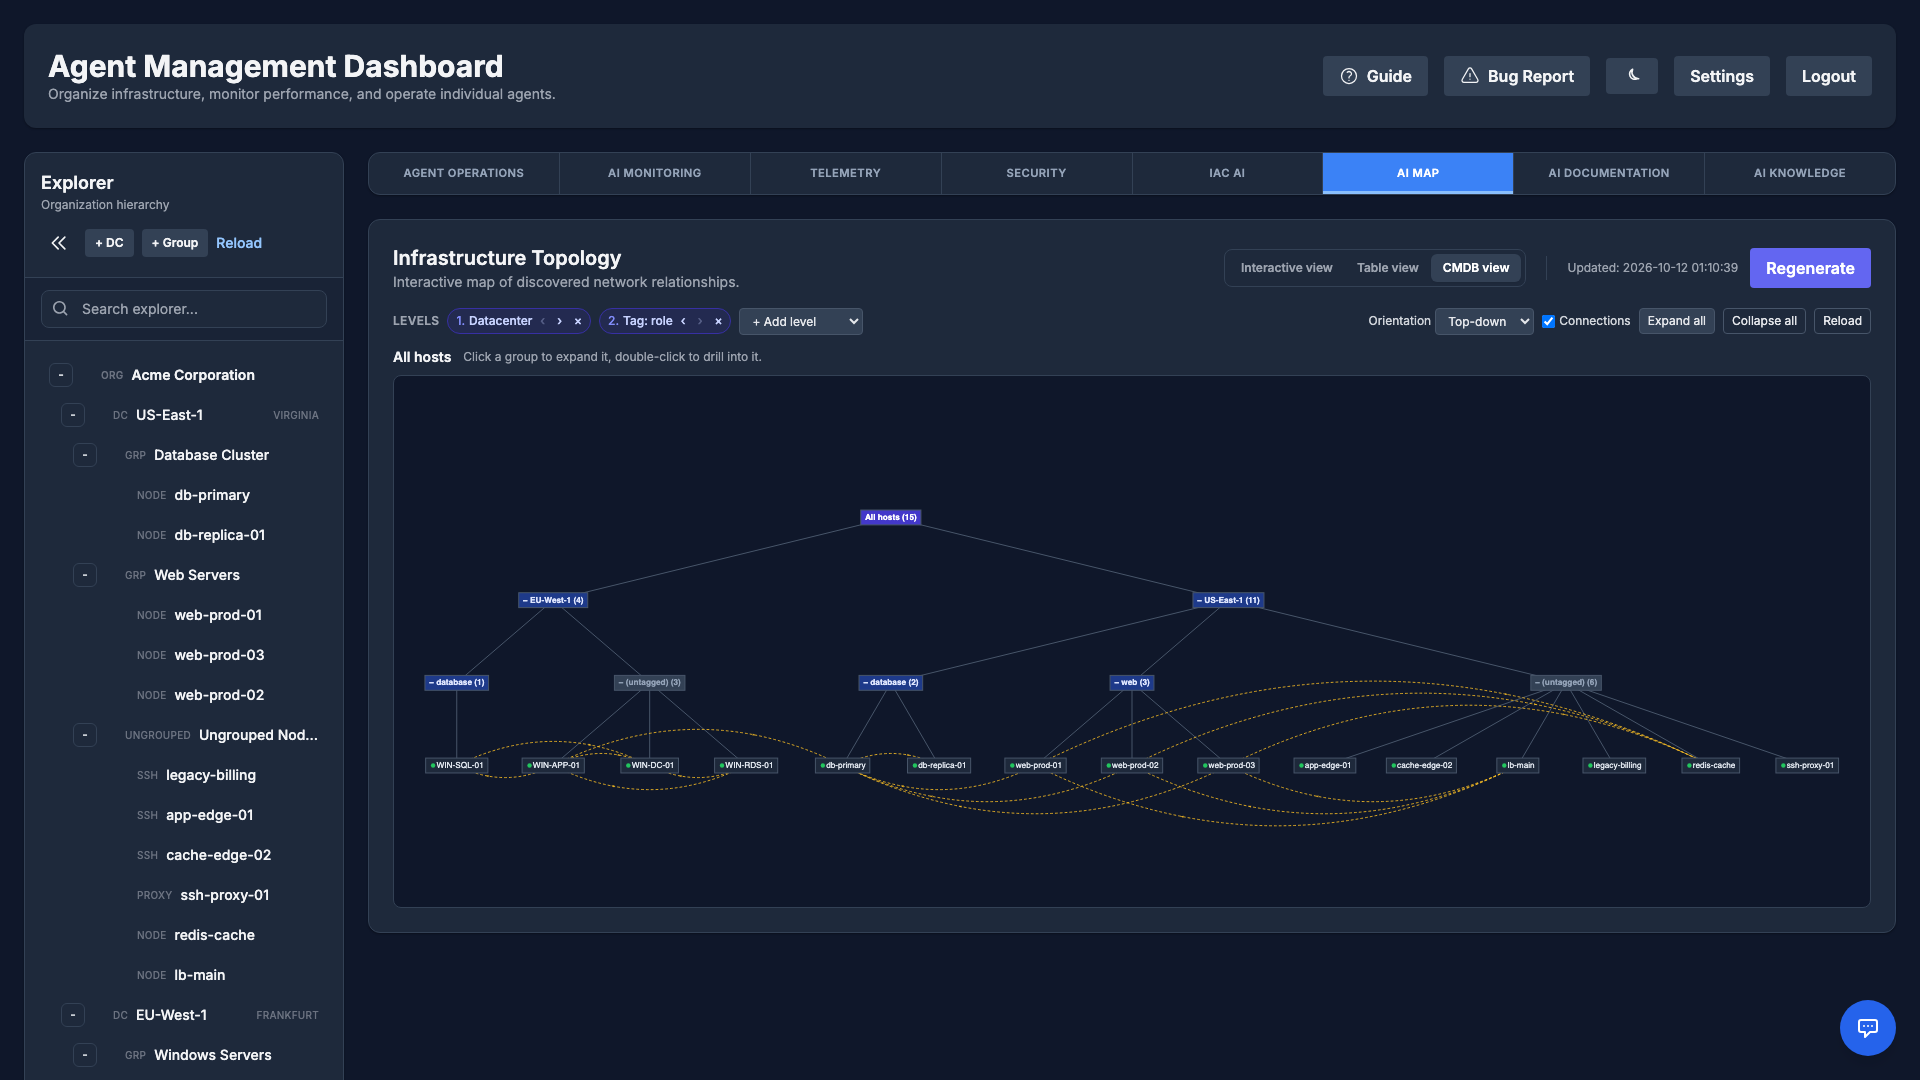Open the Bug Report form

point(1517,76)
